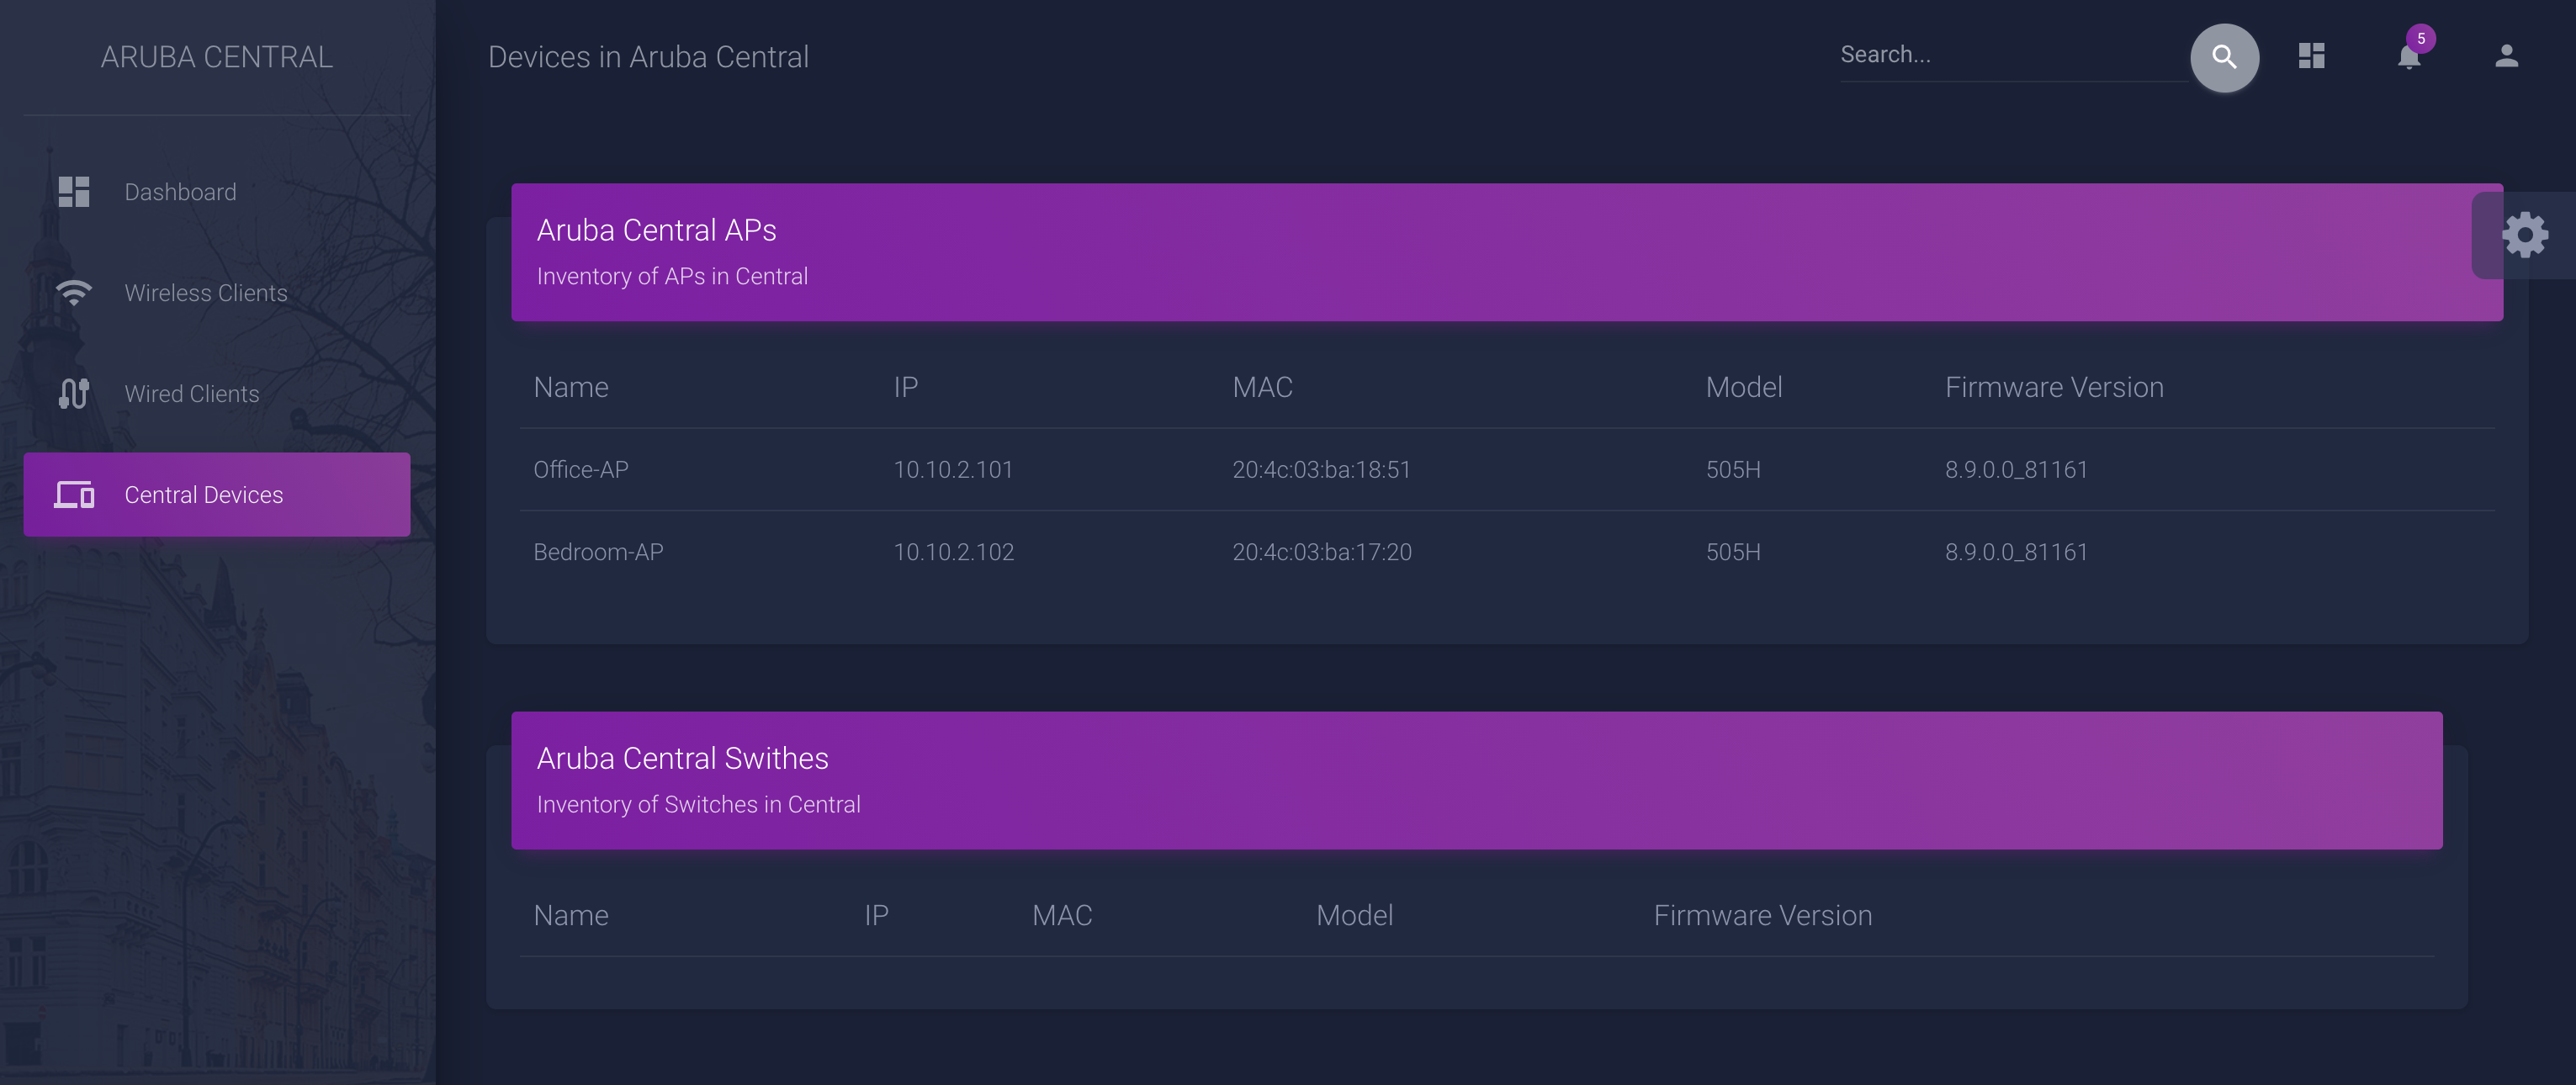Screen dimensions: 2576x1085
Task: Open the Central Devices navigation item
Action: tap(203, 494)
